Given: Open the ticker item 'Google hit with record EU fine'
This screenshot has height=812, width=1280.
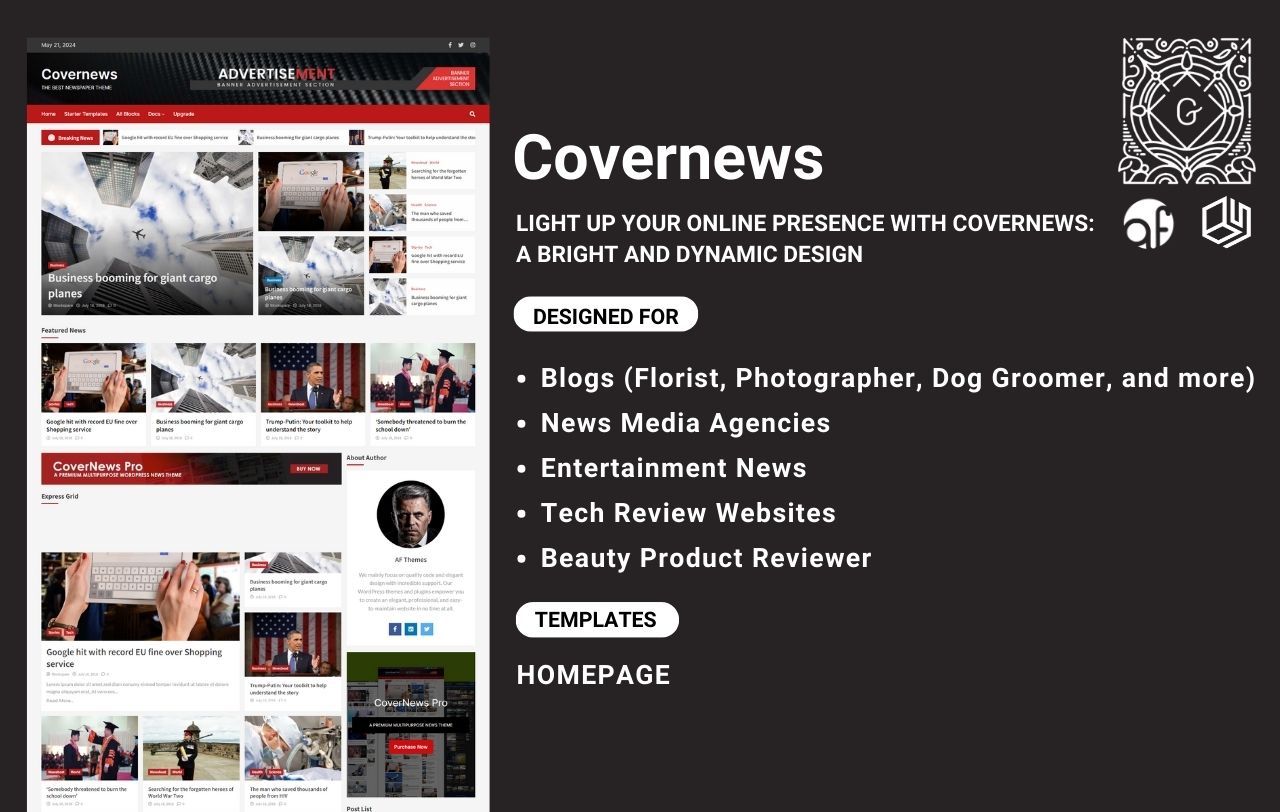Looking at the screenshot, I should [x=175, y=137].
